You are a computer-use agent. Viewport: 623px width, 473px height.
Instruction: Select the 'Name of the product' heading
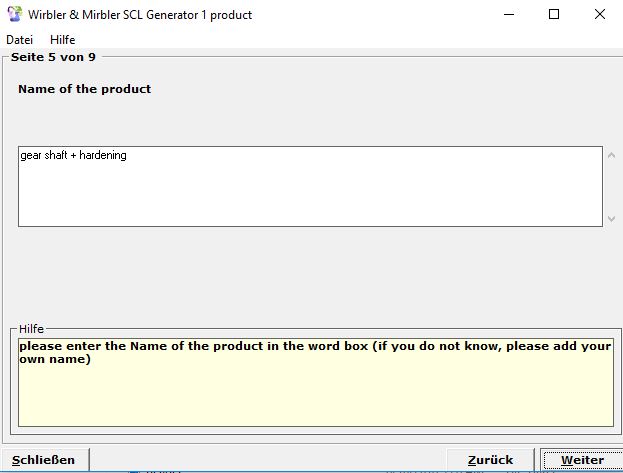pyautogui.click(x=84, y=89)
